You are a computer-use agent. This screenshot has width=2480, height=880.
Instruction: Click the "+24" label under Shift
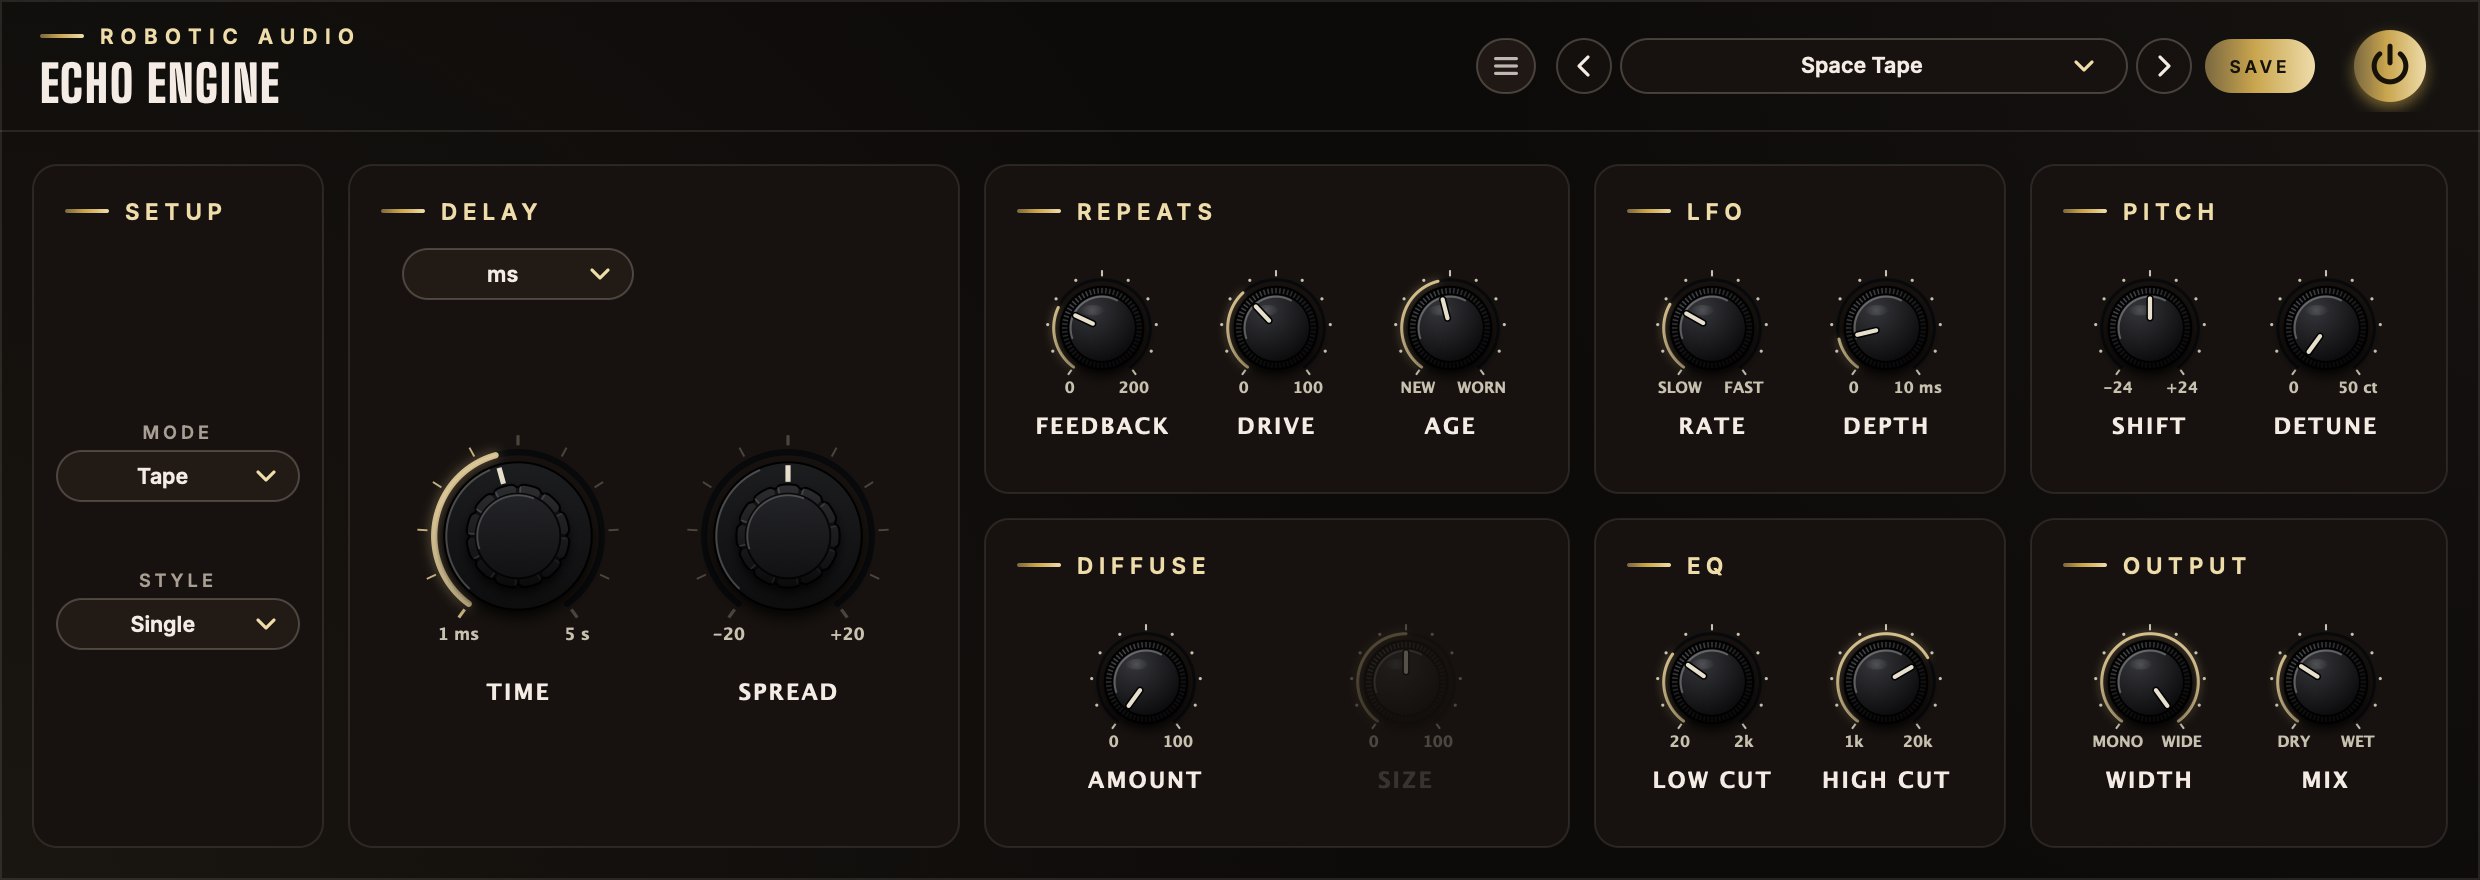tap(2182, 387)
